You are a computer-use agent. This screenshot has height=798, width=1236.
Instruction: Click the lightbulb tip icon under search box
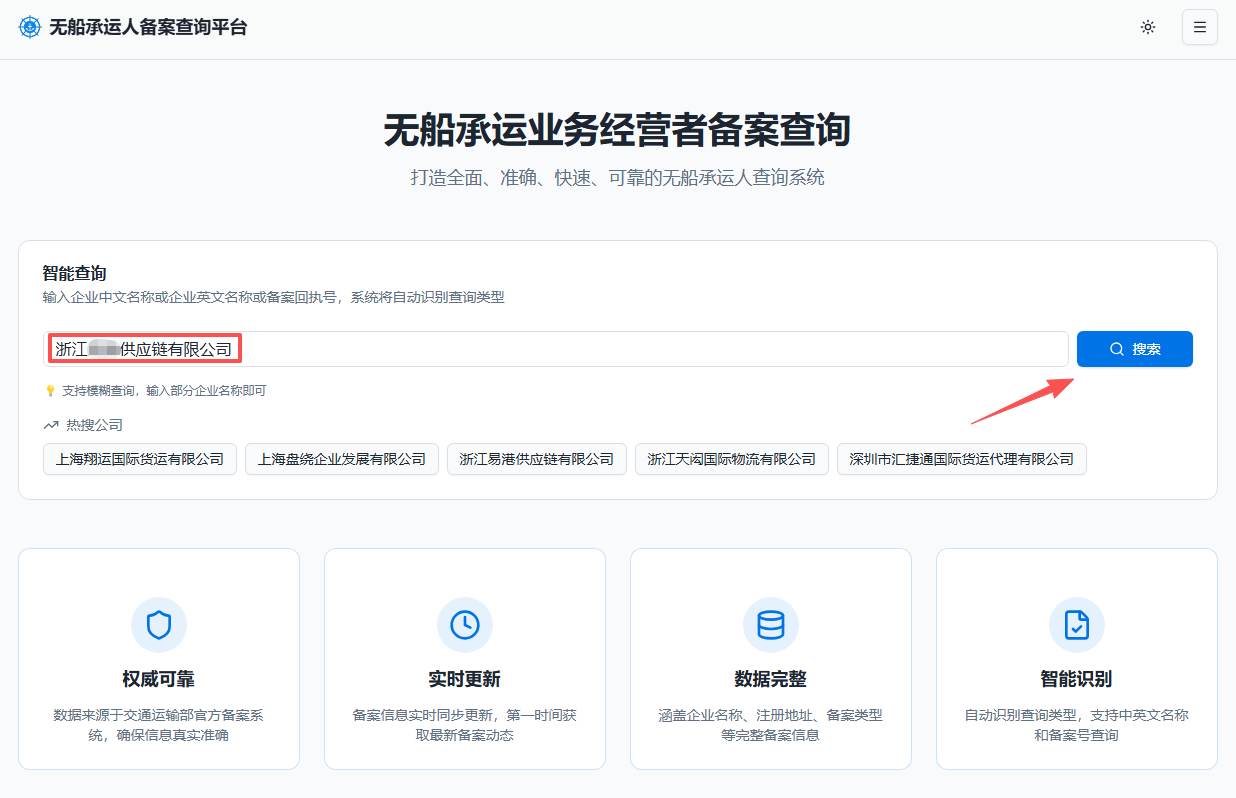point(50,391)
